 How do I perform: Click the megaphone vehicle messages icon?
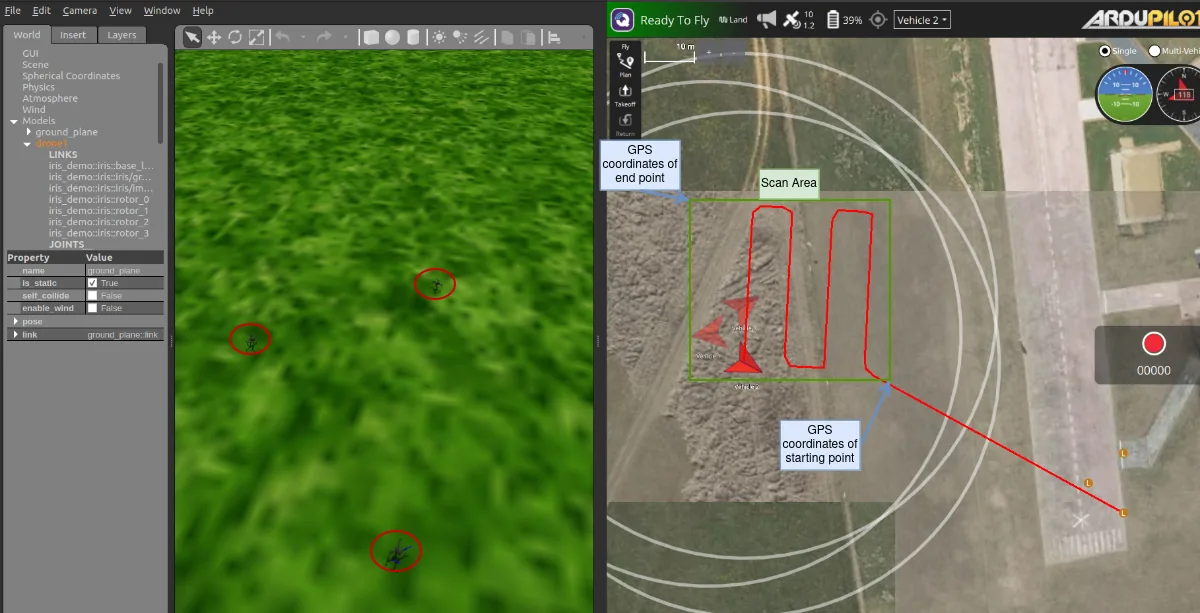coord(767,19)
